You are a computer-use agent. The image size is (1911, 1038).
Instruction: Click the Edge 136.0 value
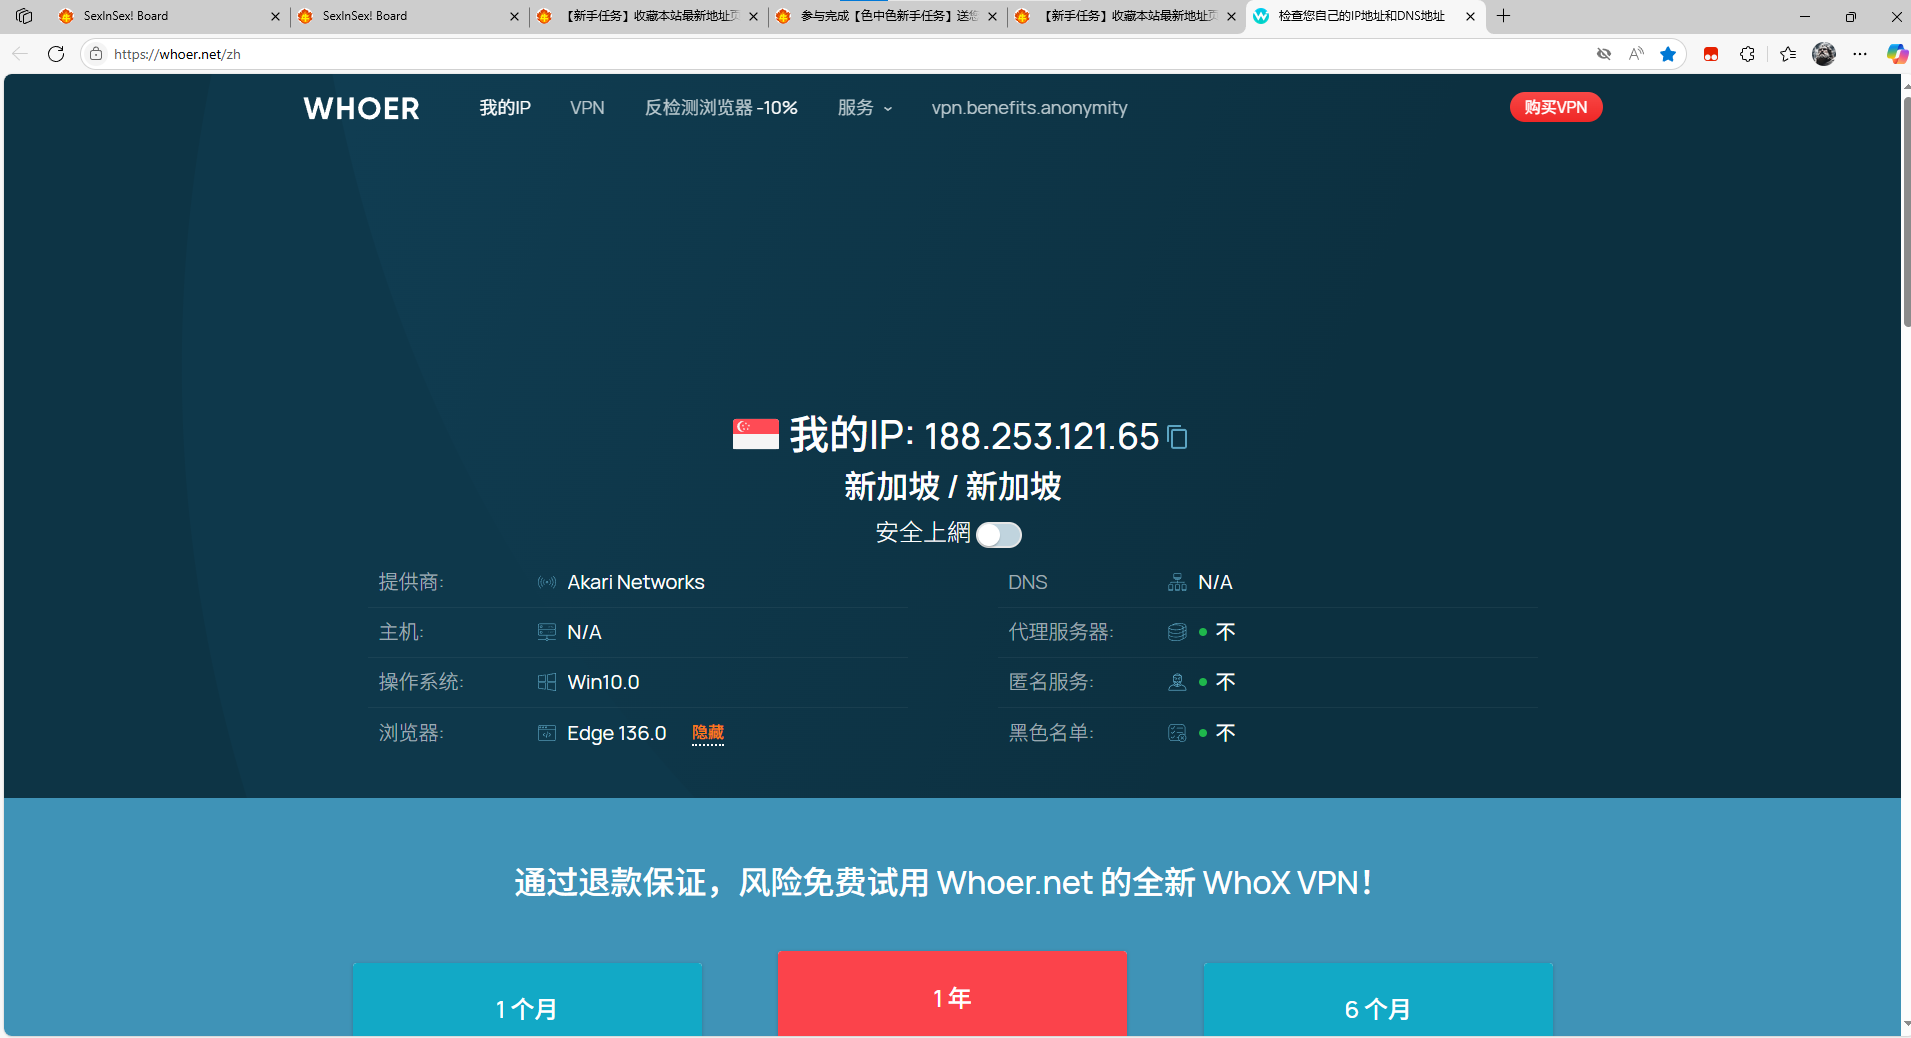coord(616,733)
